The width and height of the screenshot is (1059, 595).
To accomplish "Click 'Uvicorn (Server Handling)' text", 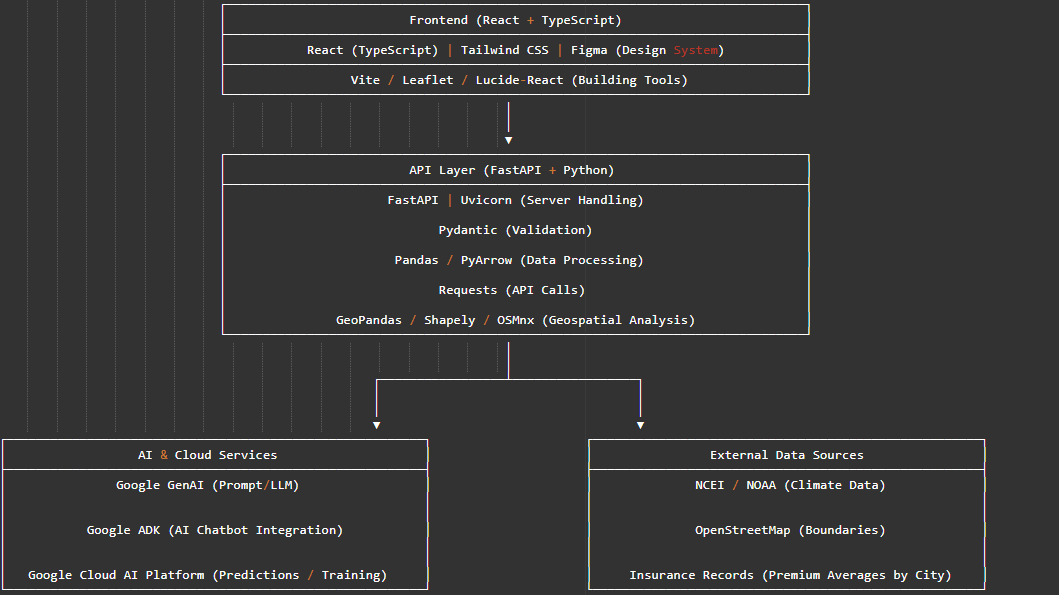I will (x=552, y=200).
